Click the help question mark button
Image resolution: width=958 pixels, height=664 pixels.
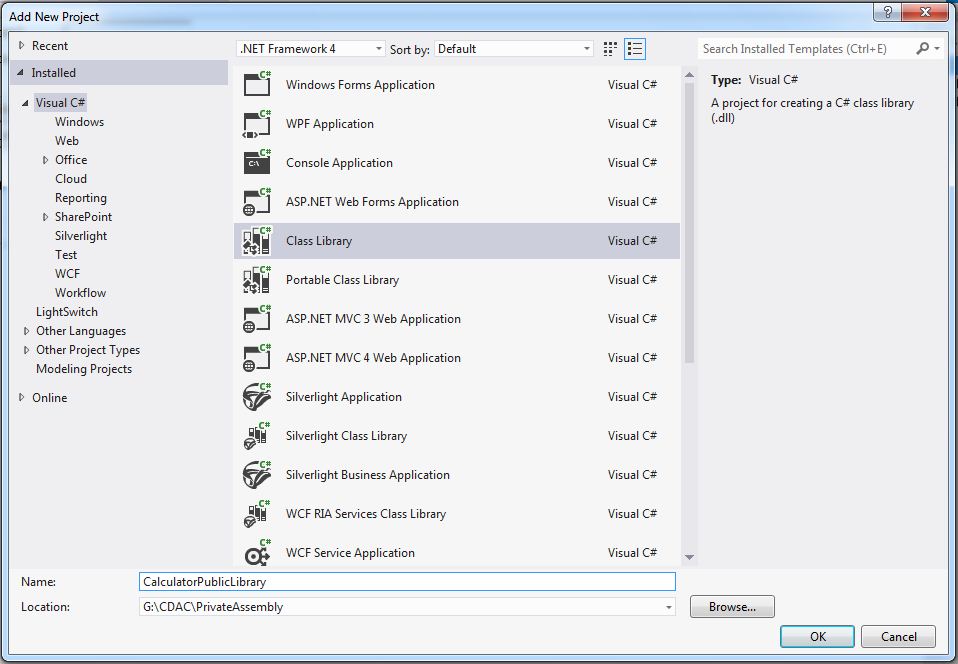click(x=888, y=12)
